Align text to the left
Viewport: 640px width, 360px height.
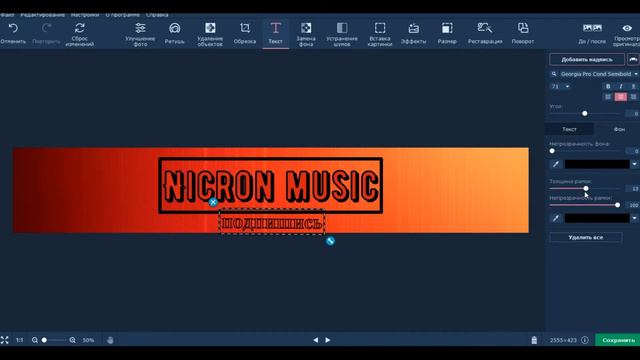pos(608,97)
